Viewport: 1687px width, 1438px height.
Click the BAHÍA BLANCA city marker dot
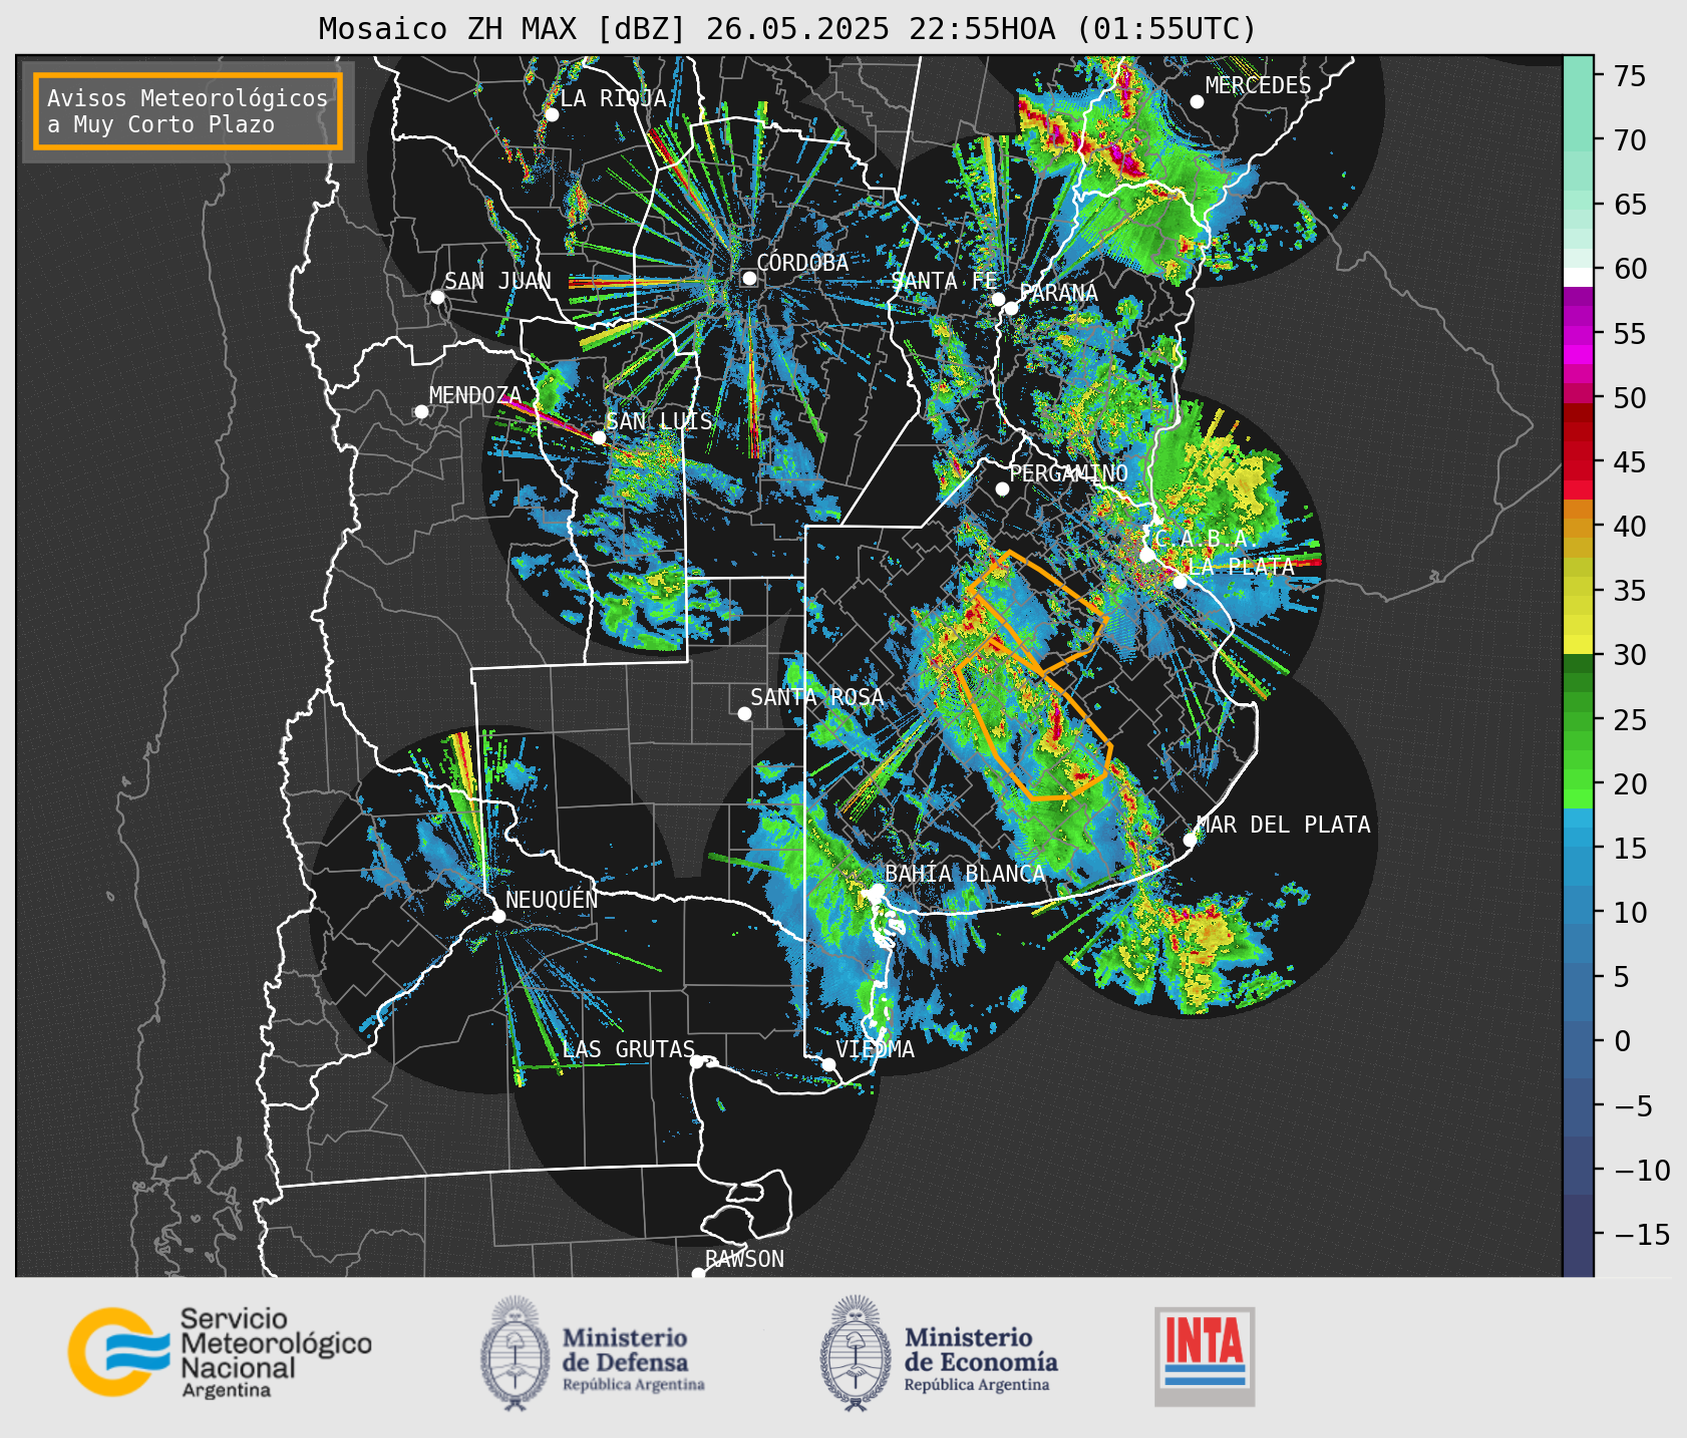click(x=877, y=890)
